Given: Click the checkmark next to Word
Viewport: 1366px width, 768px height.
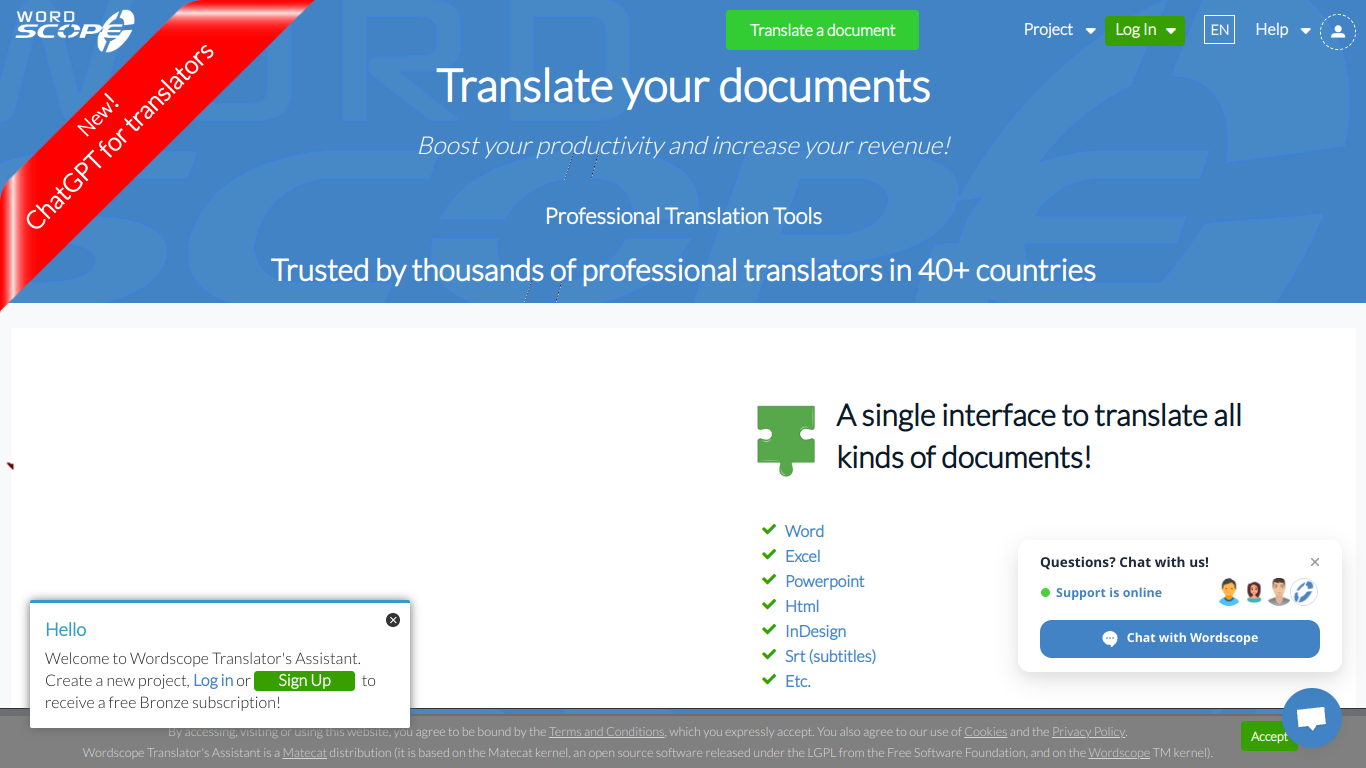Looking at the screenshot, I should click(x=769, y=529).
